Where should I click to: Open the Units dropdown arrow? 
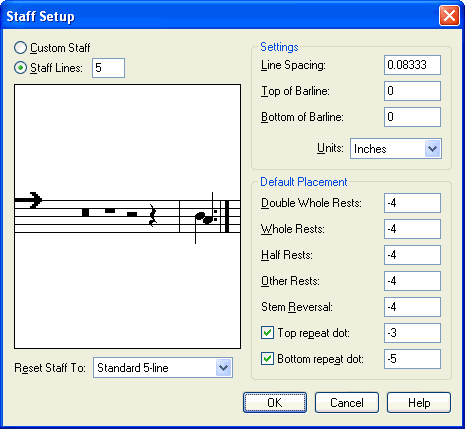(x=432, y=148)
